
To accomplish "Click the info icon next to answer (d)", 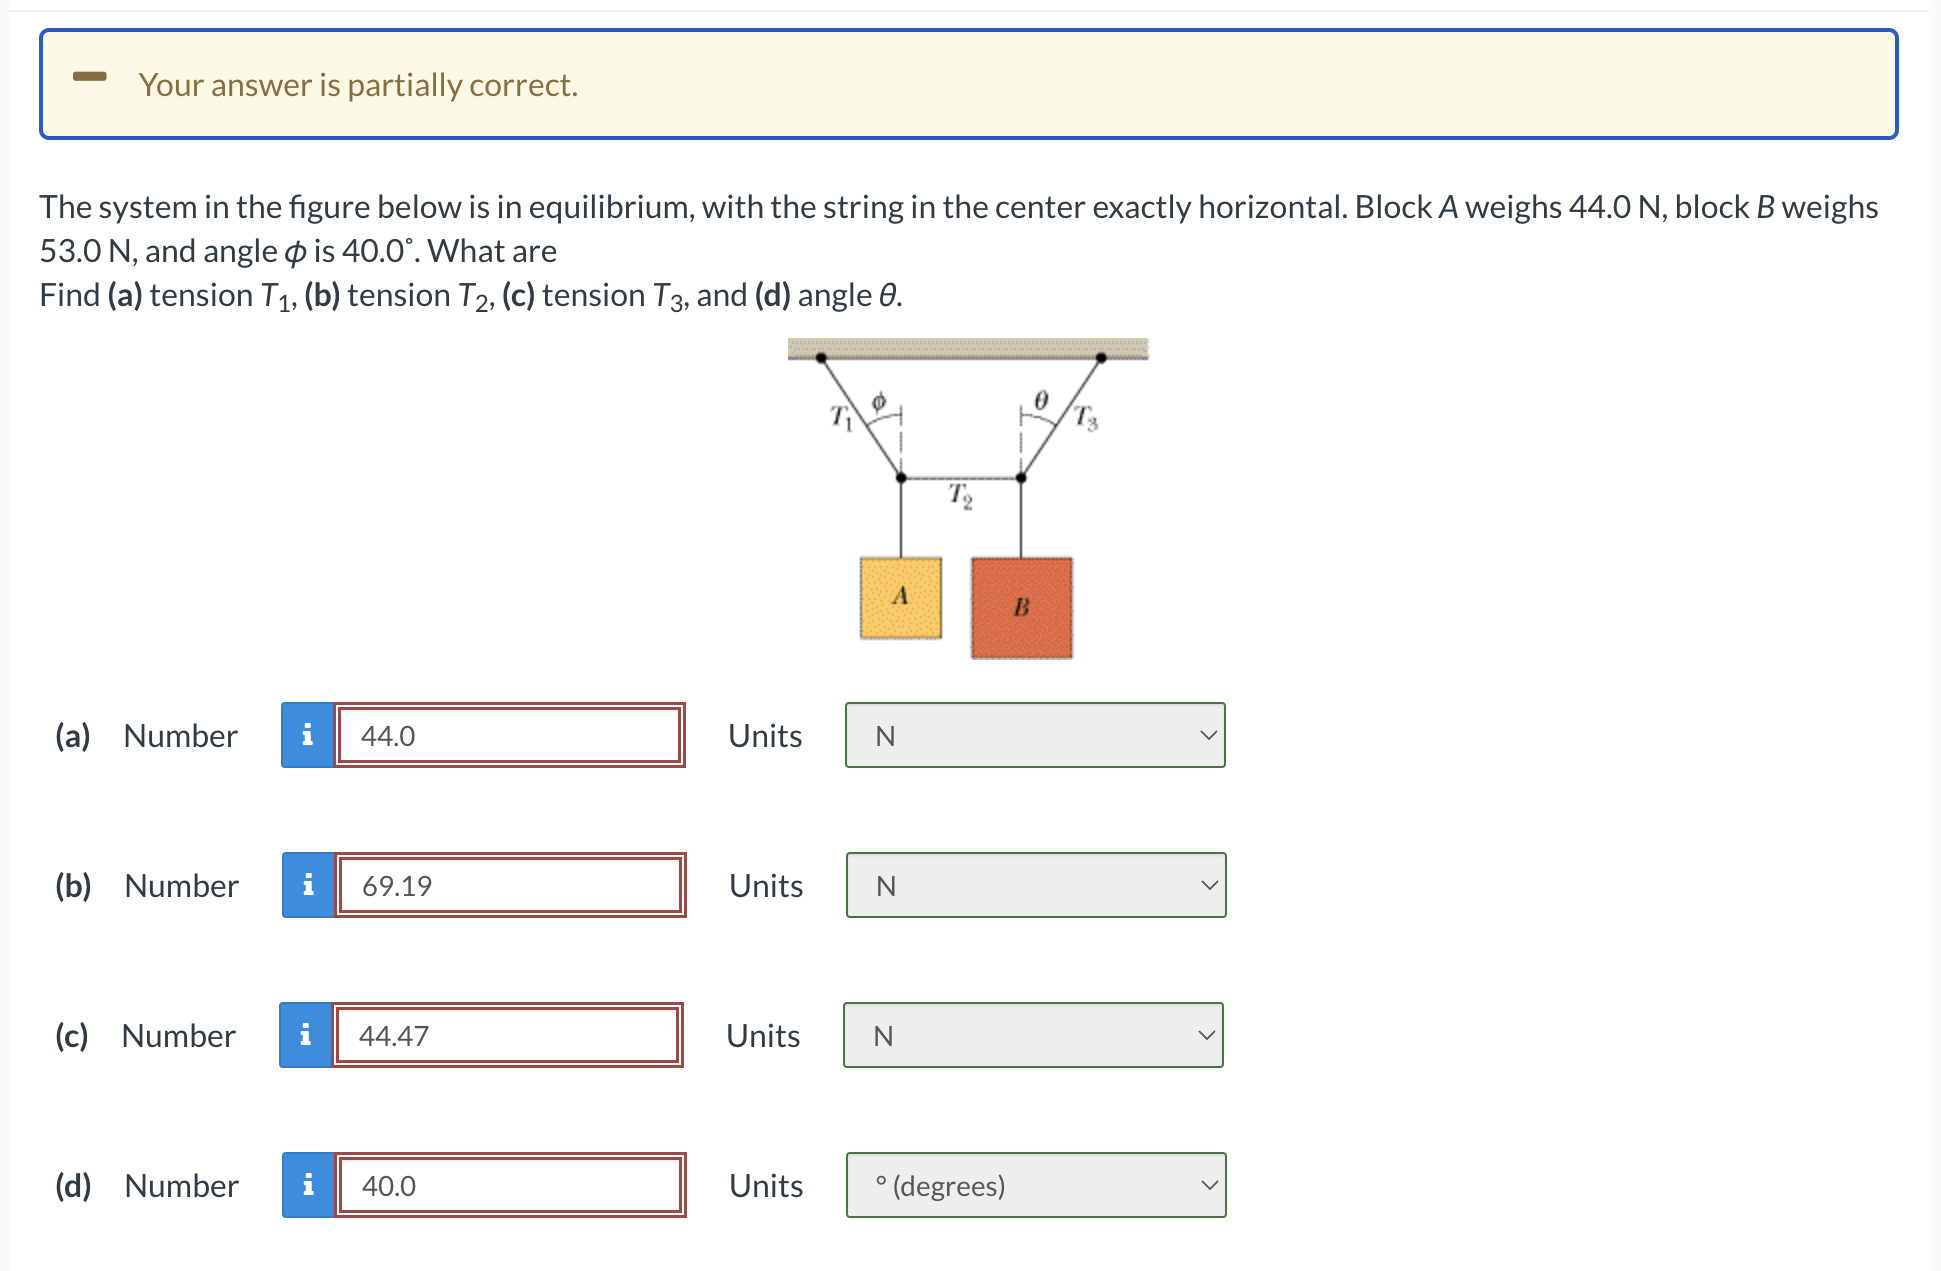I will point(308,1186).
